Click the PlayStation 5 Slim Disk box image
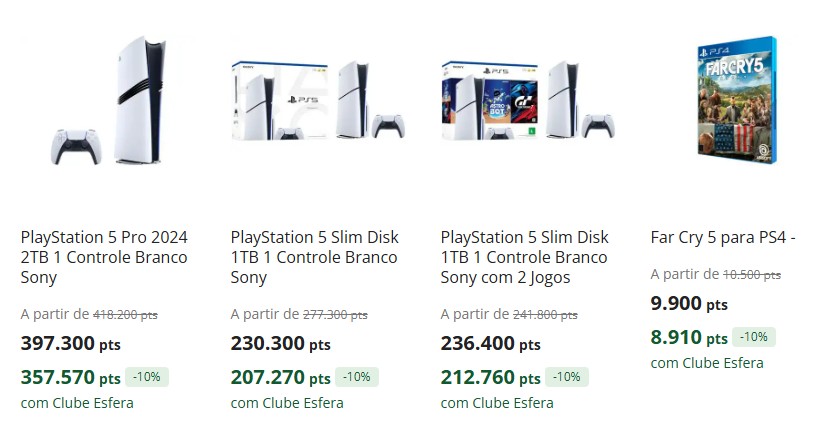This screenshot has height=430, width=819. pyautogui.click(x=318, y=102)
